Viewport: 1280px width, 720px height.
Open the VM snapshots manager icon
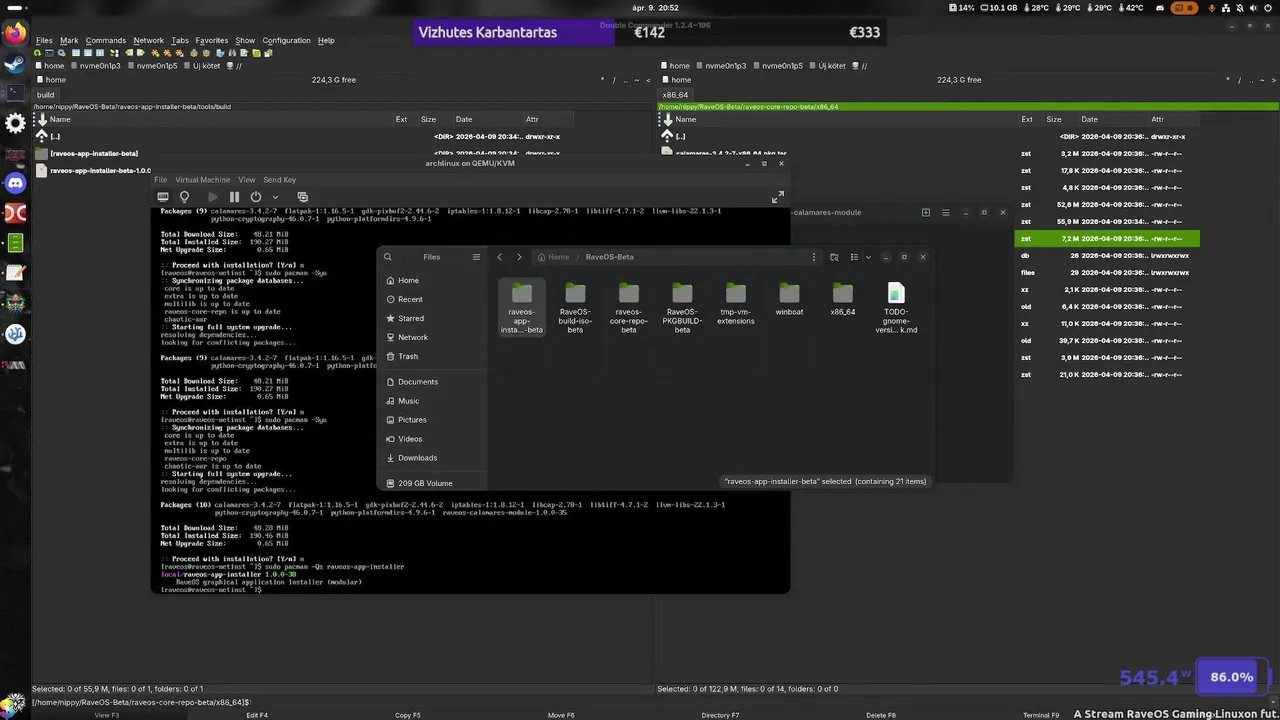click(302, 197)
